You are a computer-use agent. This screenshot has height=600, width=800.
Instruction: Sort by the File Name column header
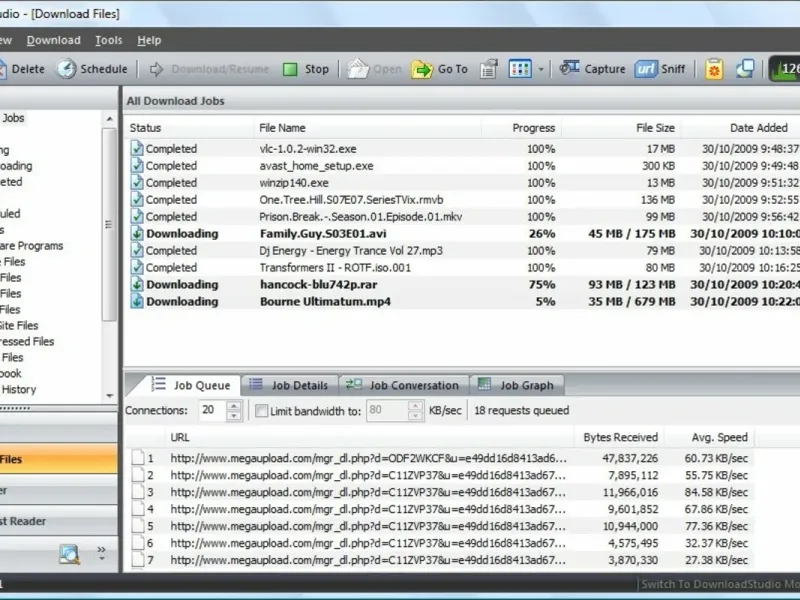pos(368,128)
